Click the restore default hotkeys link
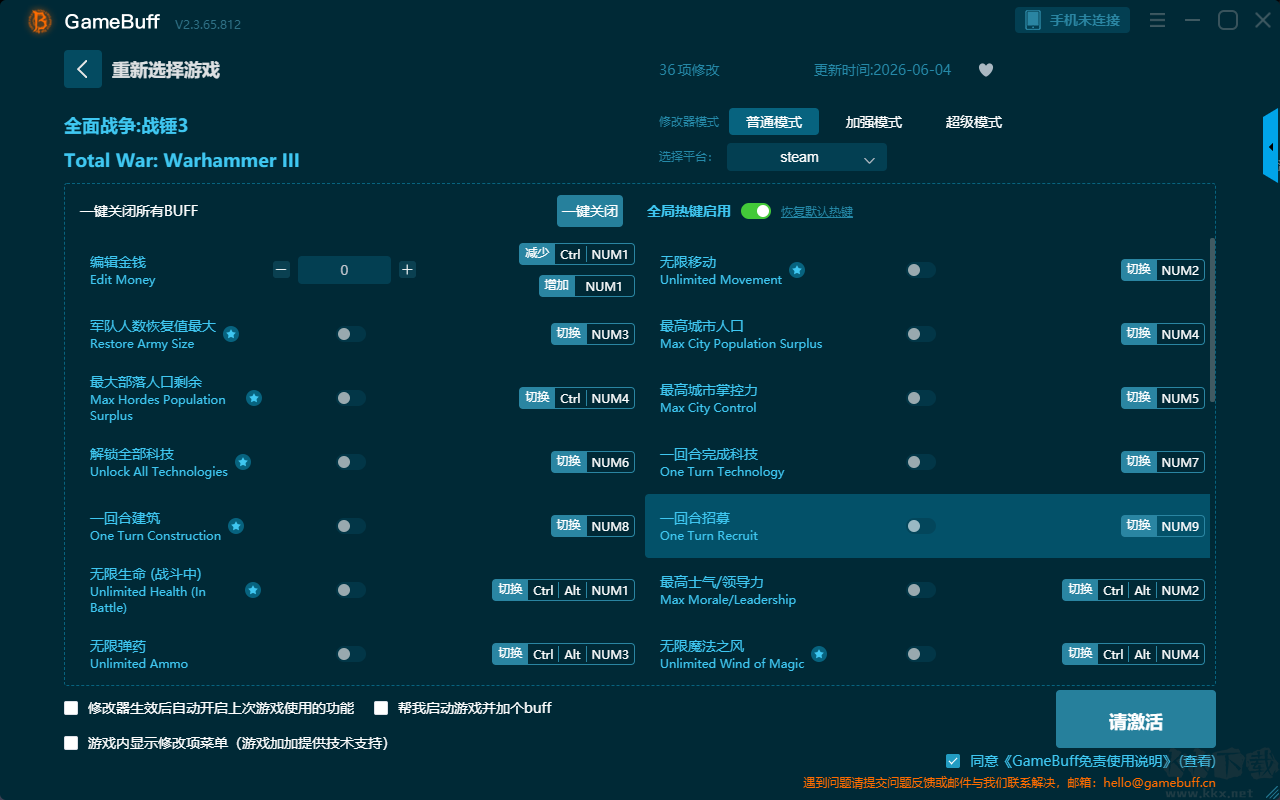Screen dimensions: 1280x800 817,212
